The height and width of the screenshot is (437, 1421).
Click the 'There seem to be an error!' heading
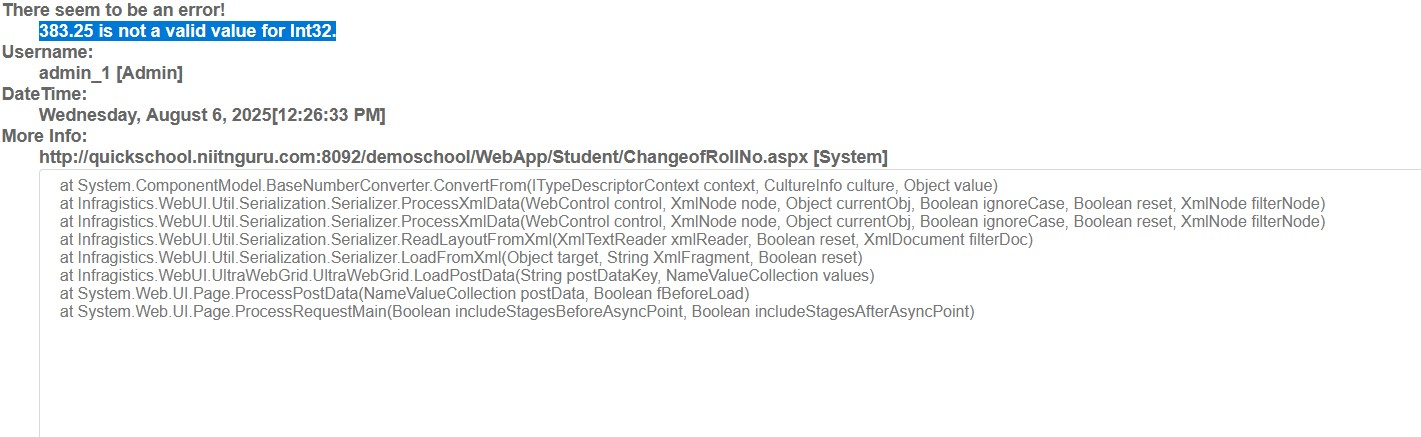tap(100, 10)
